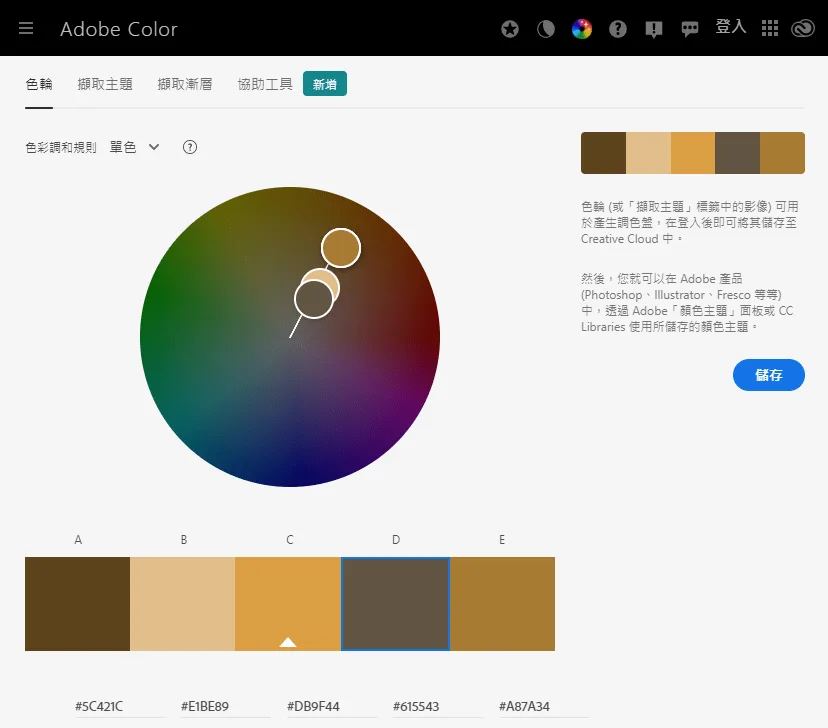Viewport: 828px width, 728px height.
Task: Expand the 單色 harmony rule dropdown
Action: coord(134,147)
